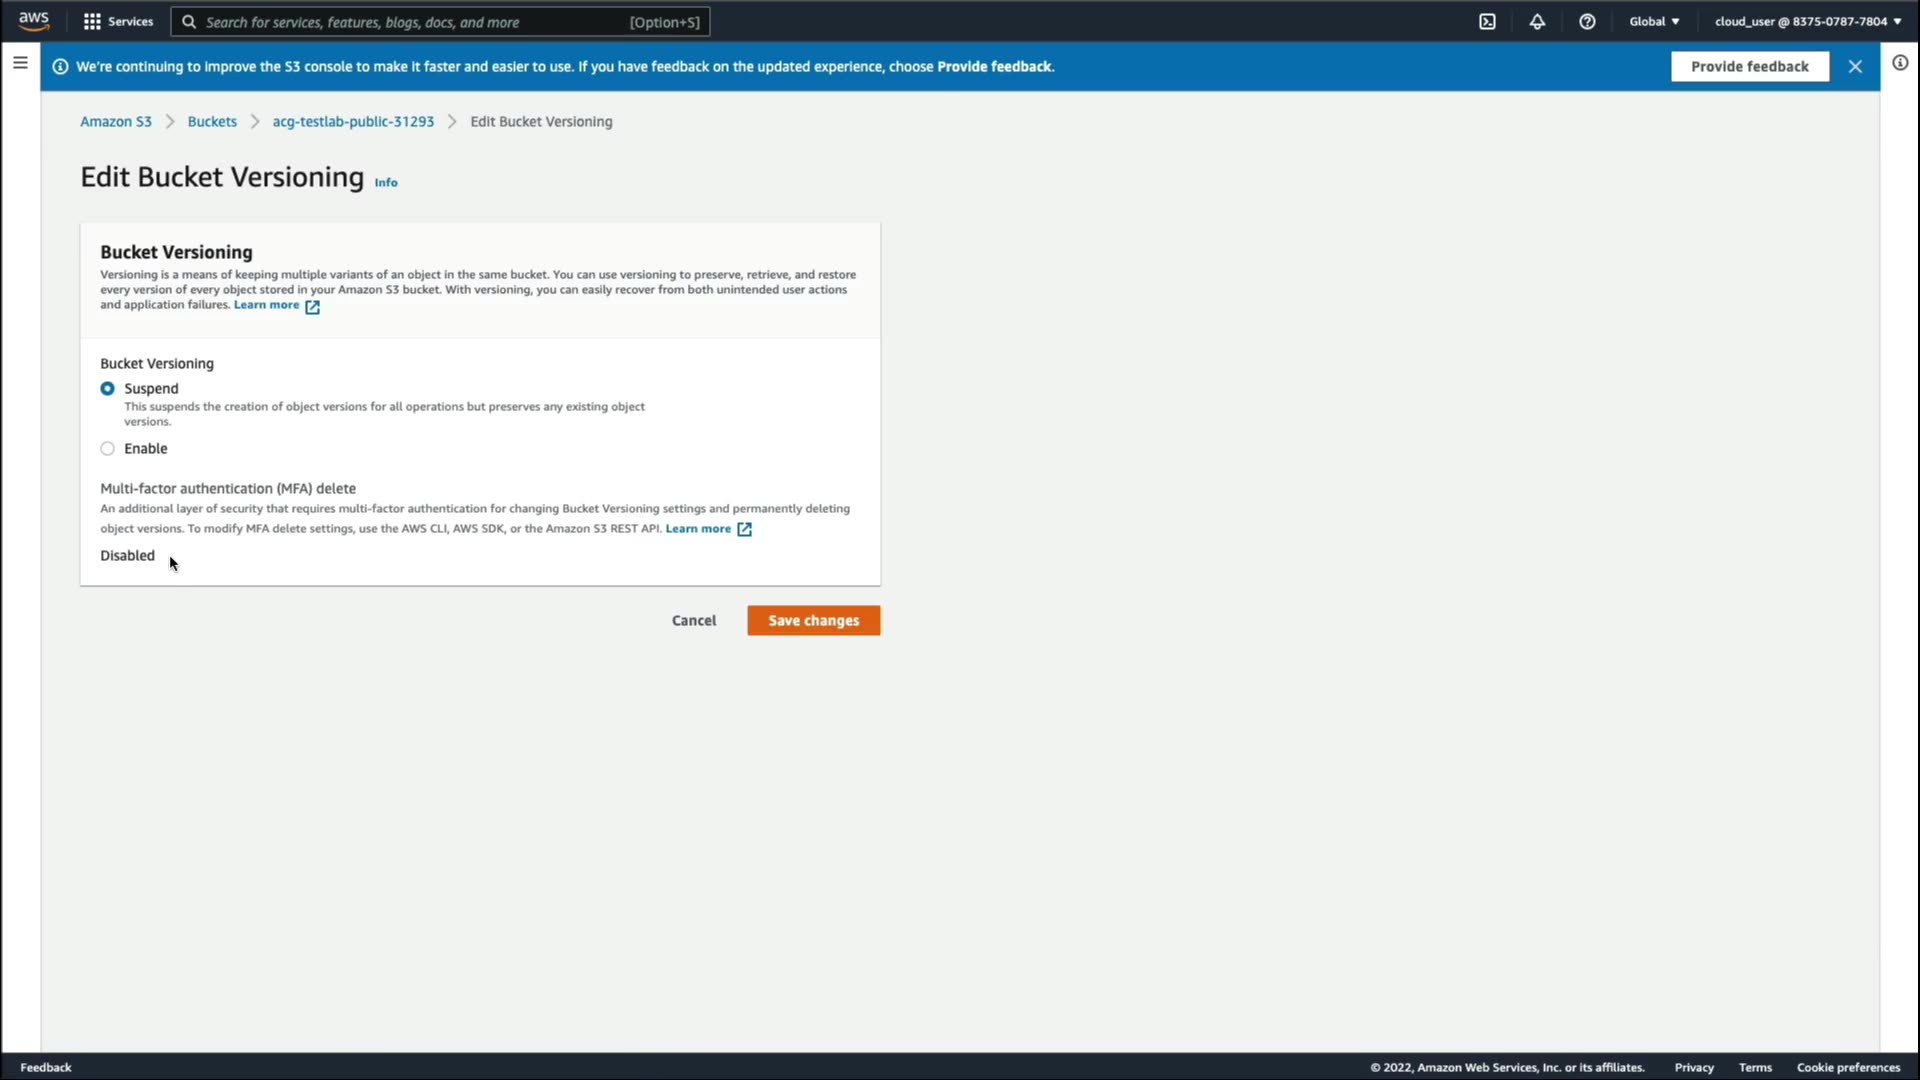Image resolution: width=1920 pixels, height=1080 pixels.
Task: Select the Enable versioning option
Action: coord(108,449)
